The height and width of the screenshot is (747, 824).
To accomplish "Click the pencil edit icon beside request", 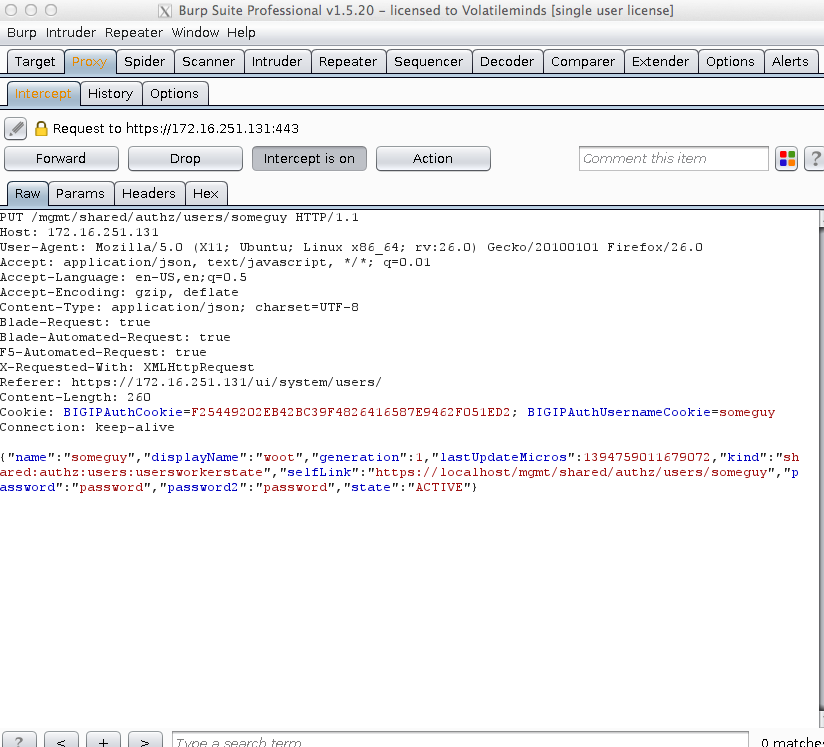I will [x=16, y=129].
